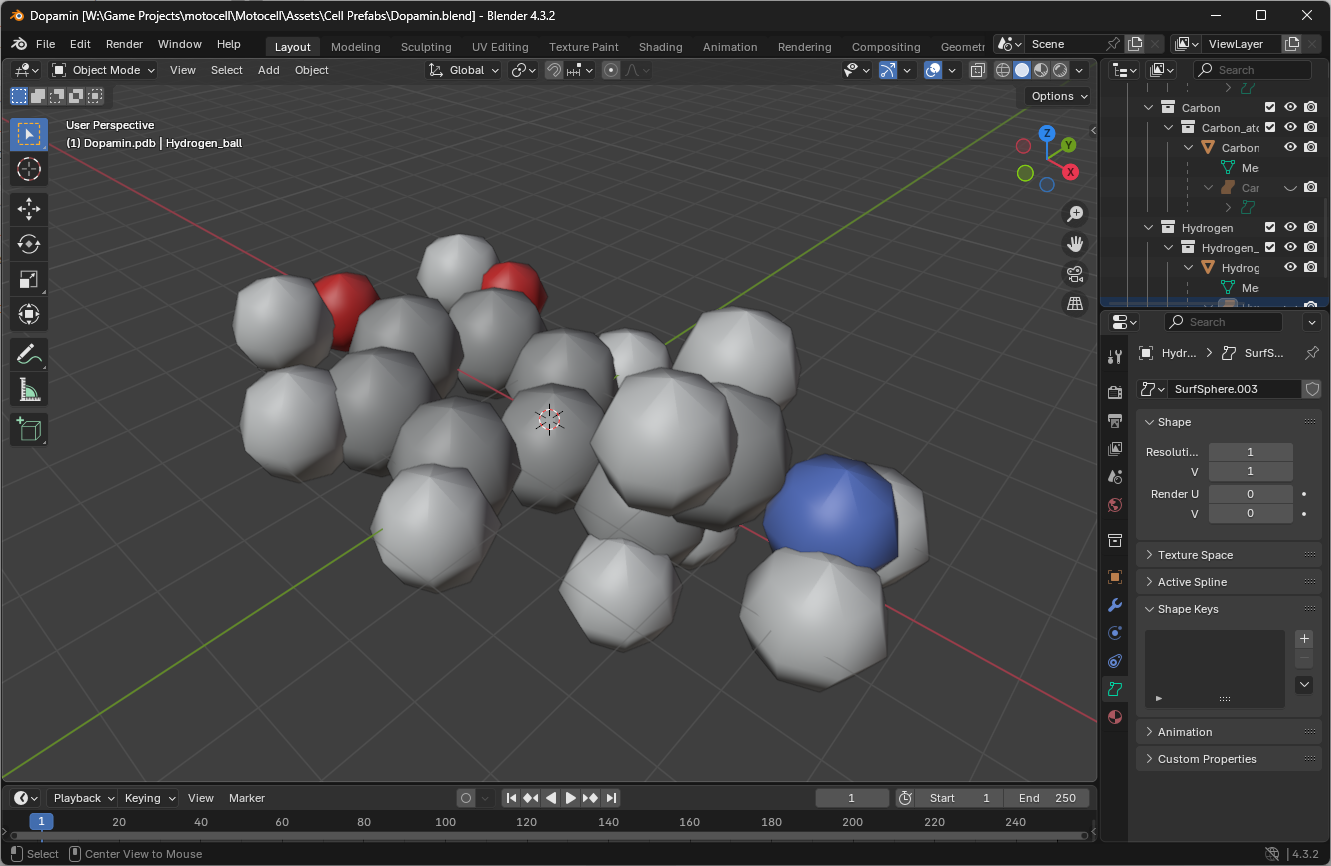Open the Render menu
Screen dimensions: 1331x866
pyautogui.click(x=124, y=44)
